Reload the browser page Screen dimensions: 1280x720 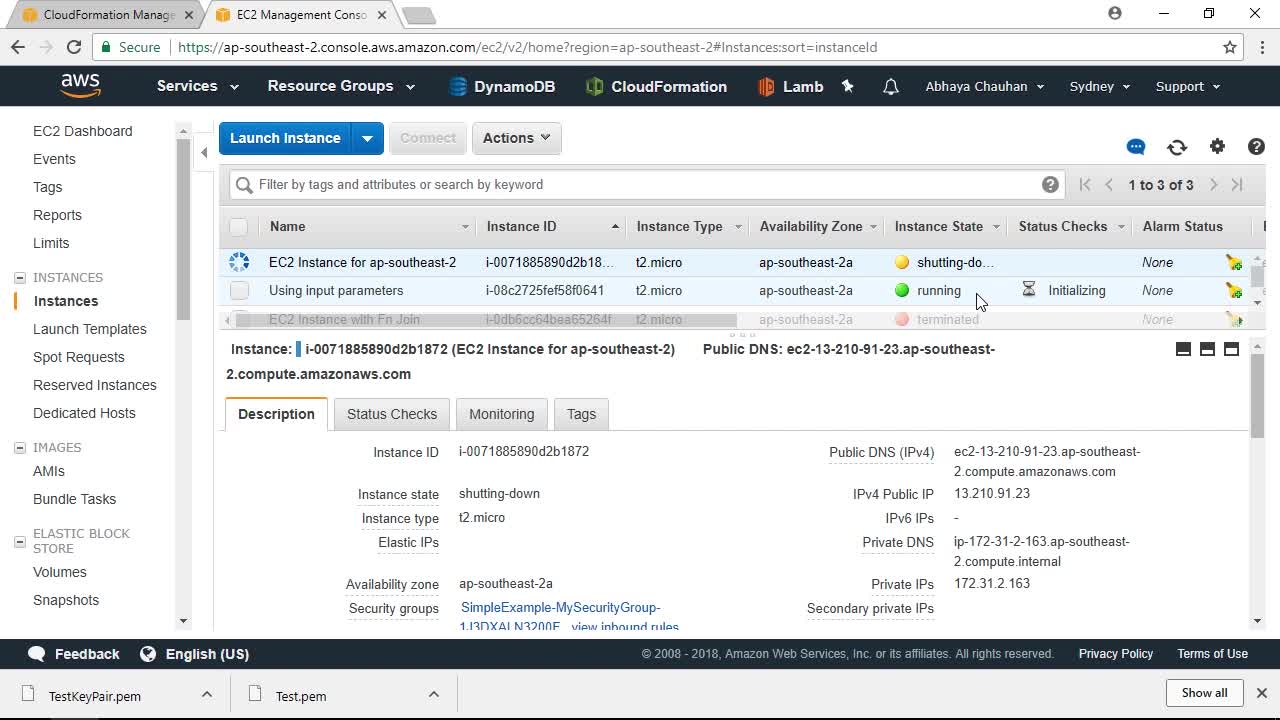pyautogui.click(x=74, y=47)
